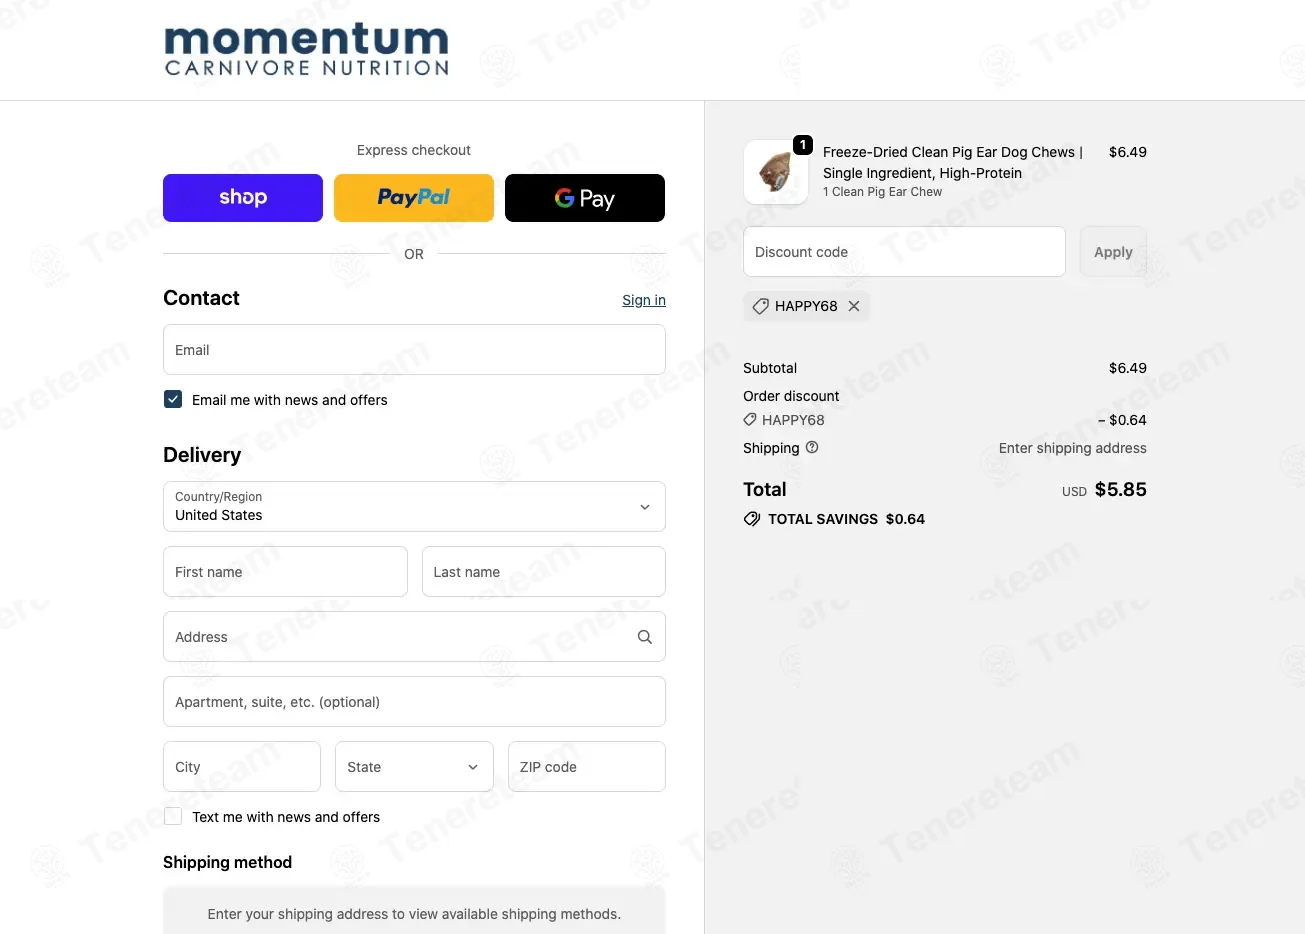The height and width of the screenshot is (934, 1305).
Task: Focus the Discount code field
Action: coord(904,252)
